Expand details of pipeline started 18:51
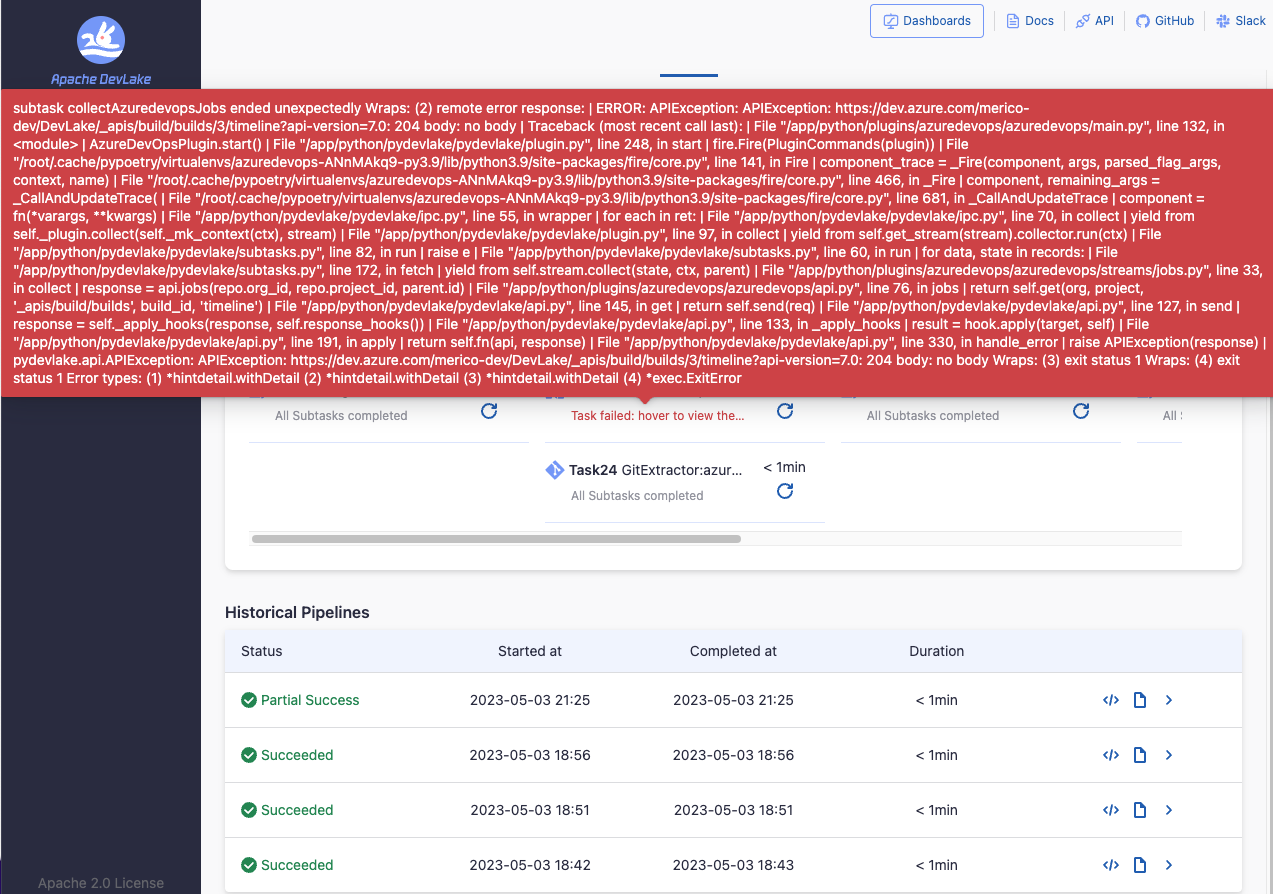Image resolution: width=1273 pixels, height=894 pixels. click(x=1169, y=810)
